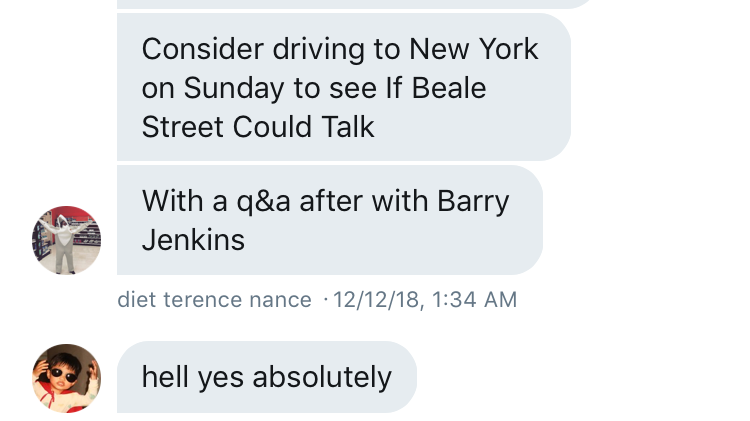Click the word 'Jenkins' in the bubble
750x421 pixels.
[193, 240]
